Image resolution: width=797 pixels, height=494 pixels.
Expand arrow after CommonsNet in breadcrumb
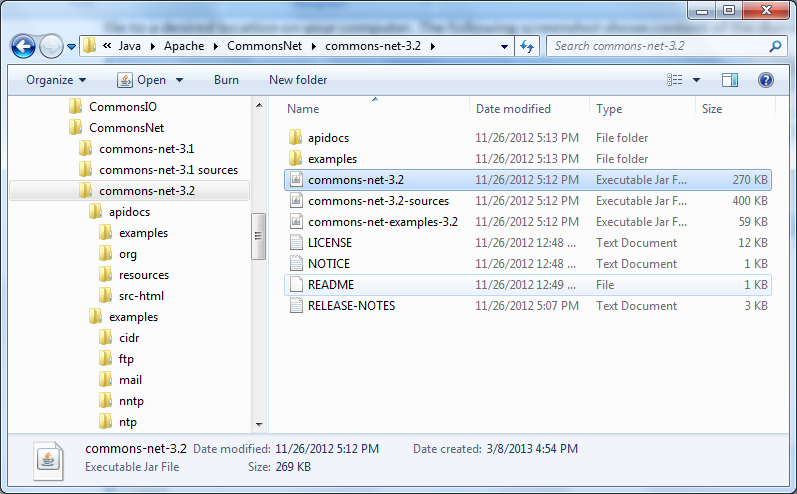point(314,46)
